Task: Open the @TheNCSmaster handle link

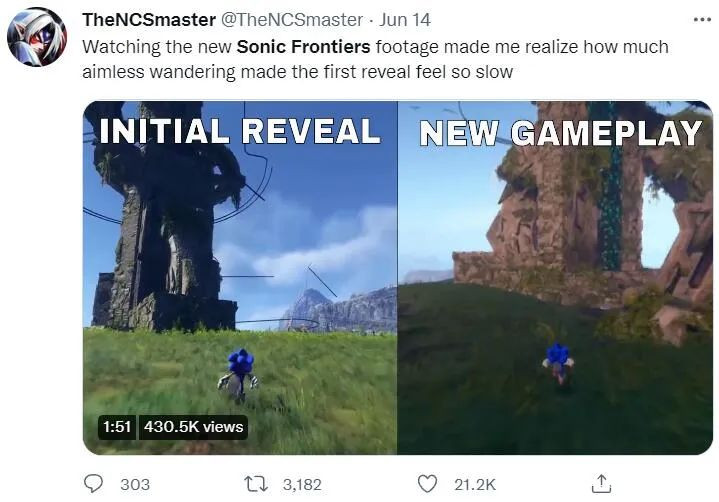Action: click(292, 20)
